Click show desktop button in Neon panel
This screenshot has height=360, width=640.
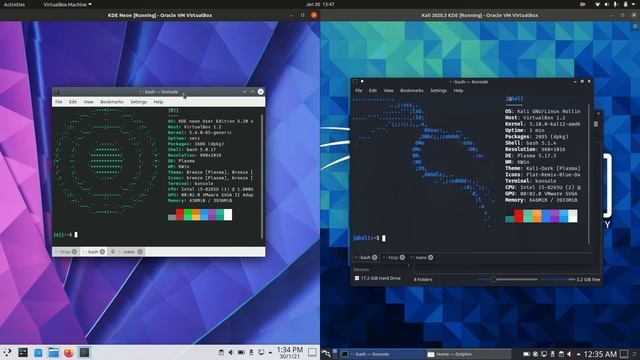click(x=312, y=352)
